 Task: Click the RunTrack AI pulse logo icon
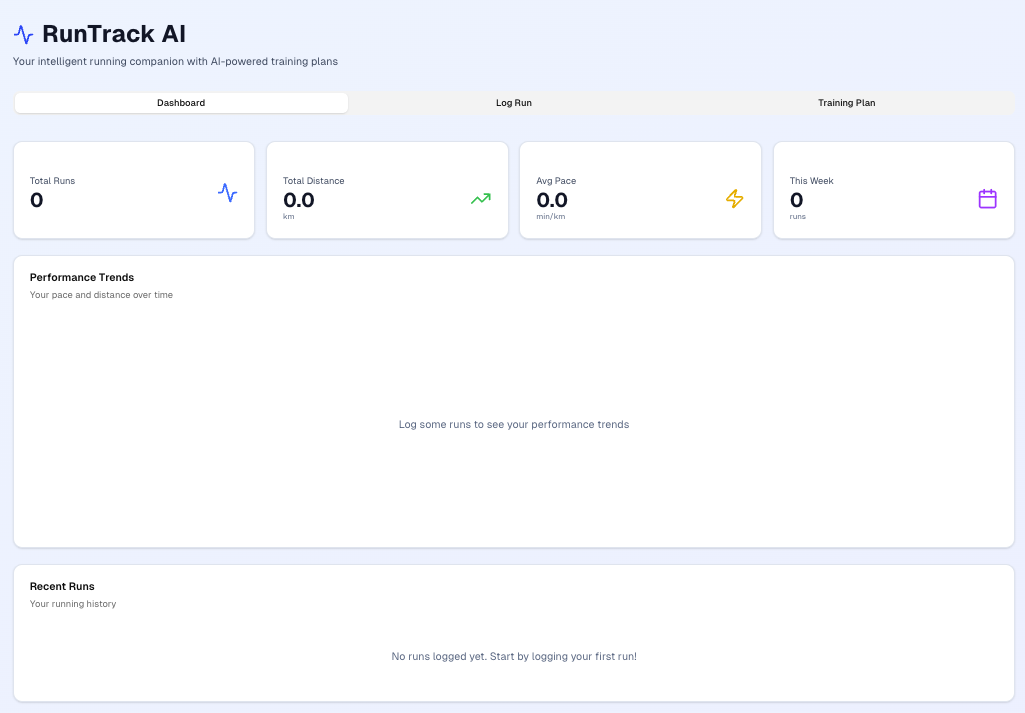(x=24, y=34)
